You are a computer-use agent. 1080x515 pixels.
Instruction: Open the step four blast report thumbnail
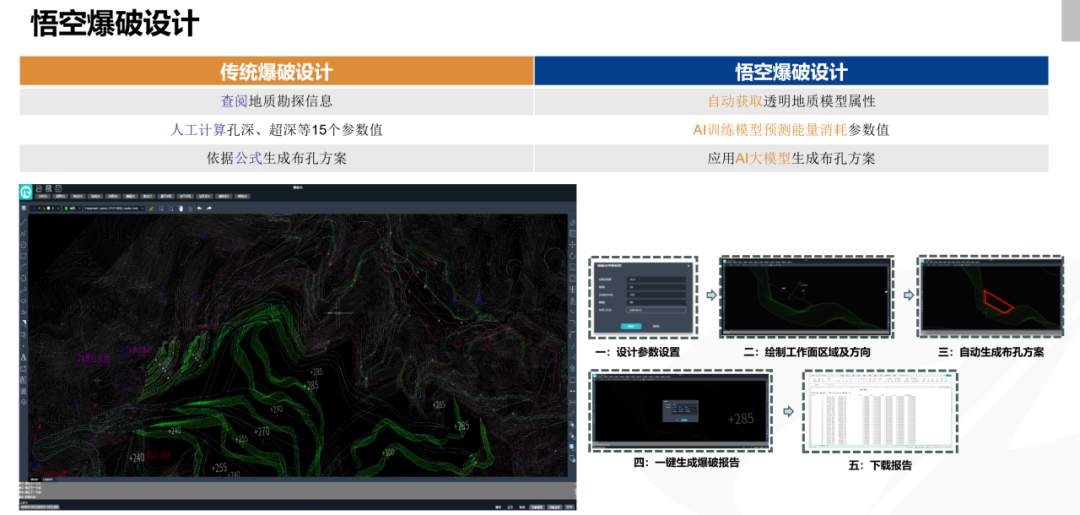[681, 412]
